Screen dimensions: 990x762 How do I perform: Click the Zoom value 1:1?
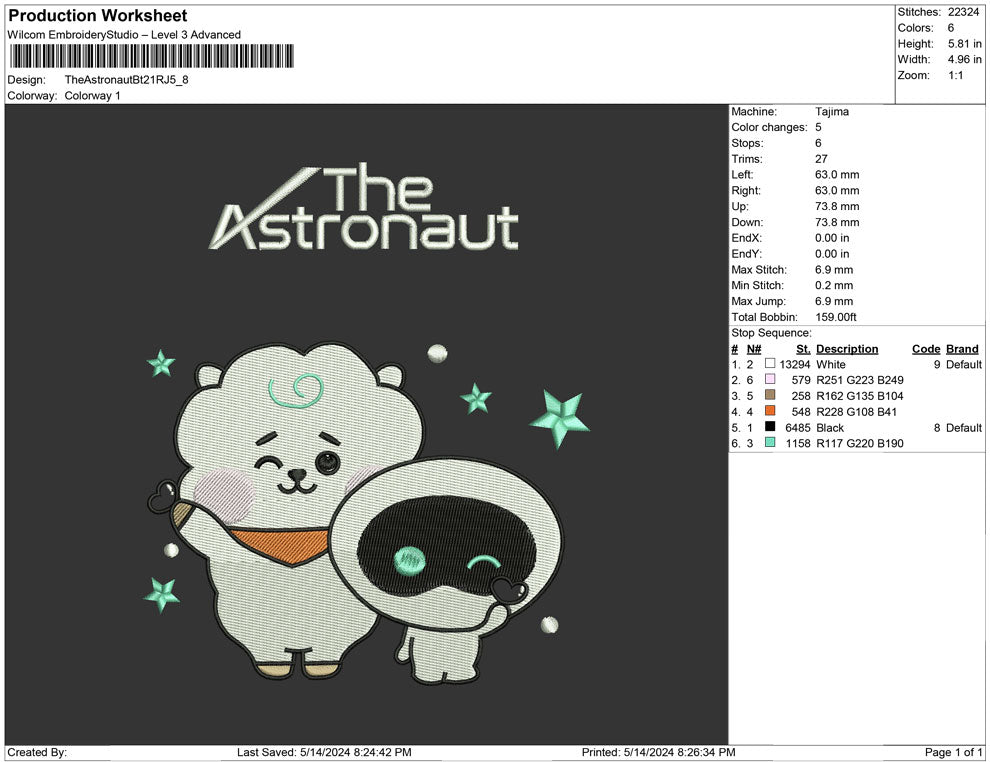pyautogui.click(x=955, y=75)
